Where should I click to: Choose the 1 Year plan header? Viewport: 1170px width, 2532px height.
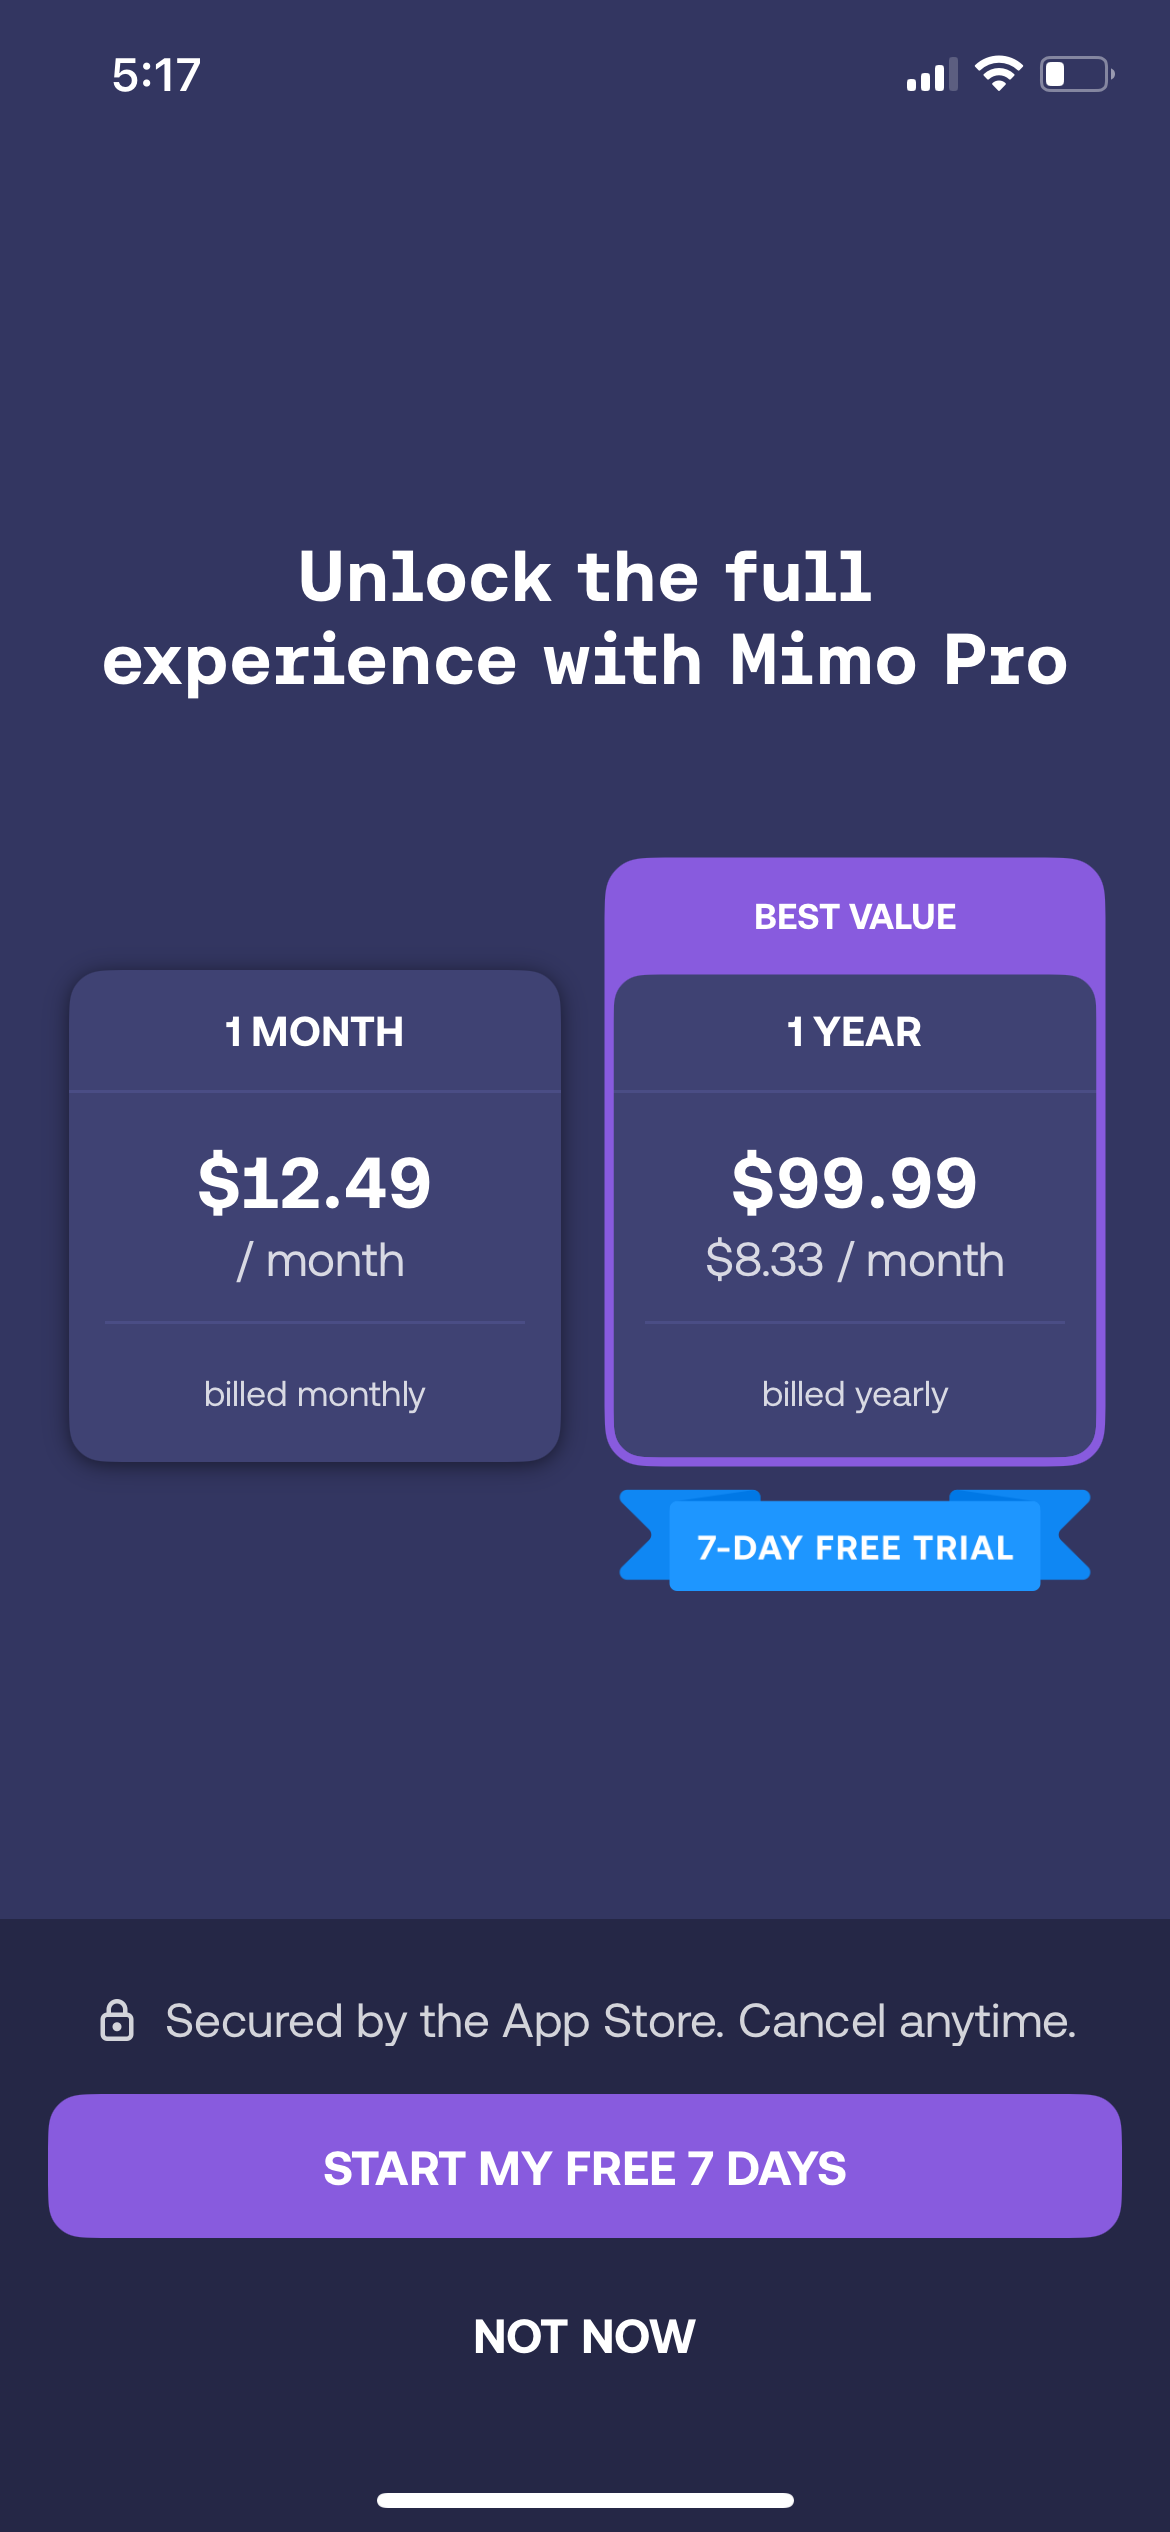tap(855, 1032)
